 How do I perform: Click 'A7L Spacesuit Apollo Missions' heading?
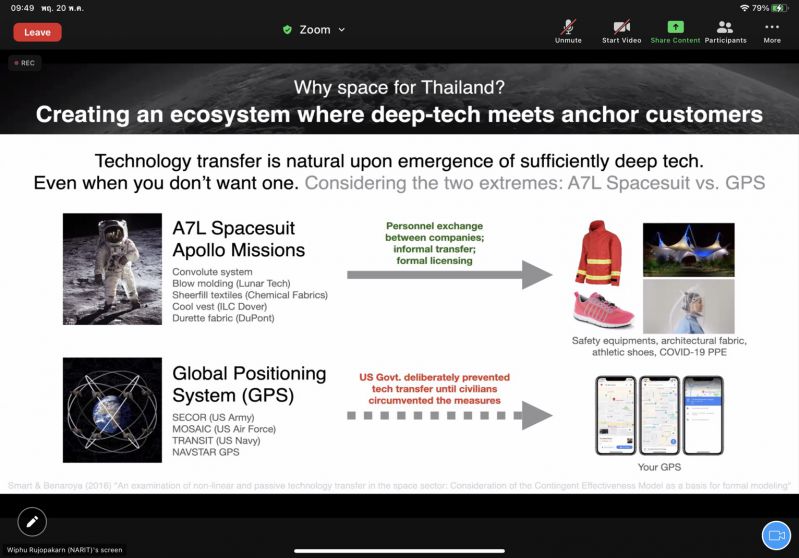tap(238, 239)
